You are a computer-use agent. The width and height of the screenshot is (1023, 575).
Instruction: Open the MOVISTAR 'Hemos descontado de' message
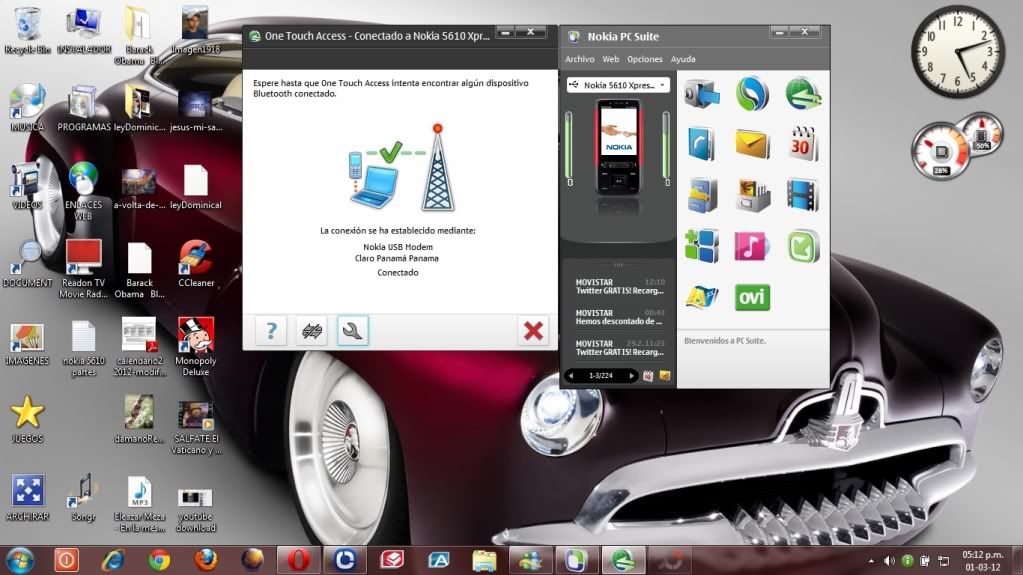pyautogui.click(x=619, y=317)
